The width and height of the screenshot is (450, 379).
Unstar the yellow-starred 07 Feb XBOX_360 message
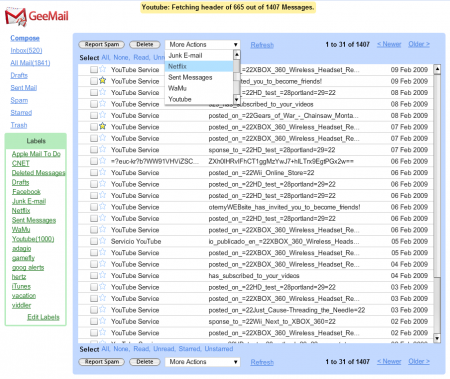tap(103, 126)
